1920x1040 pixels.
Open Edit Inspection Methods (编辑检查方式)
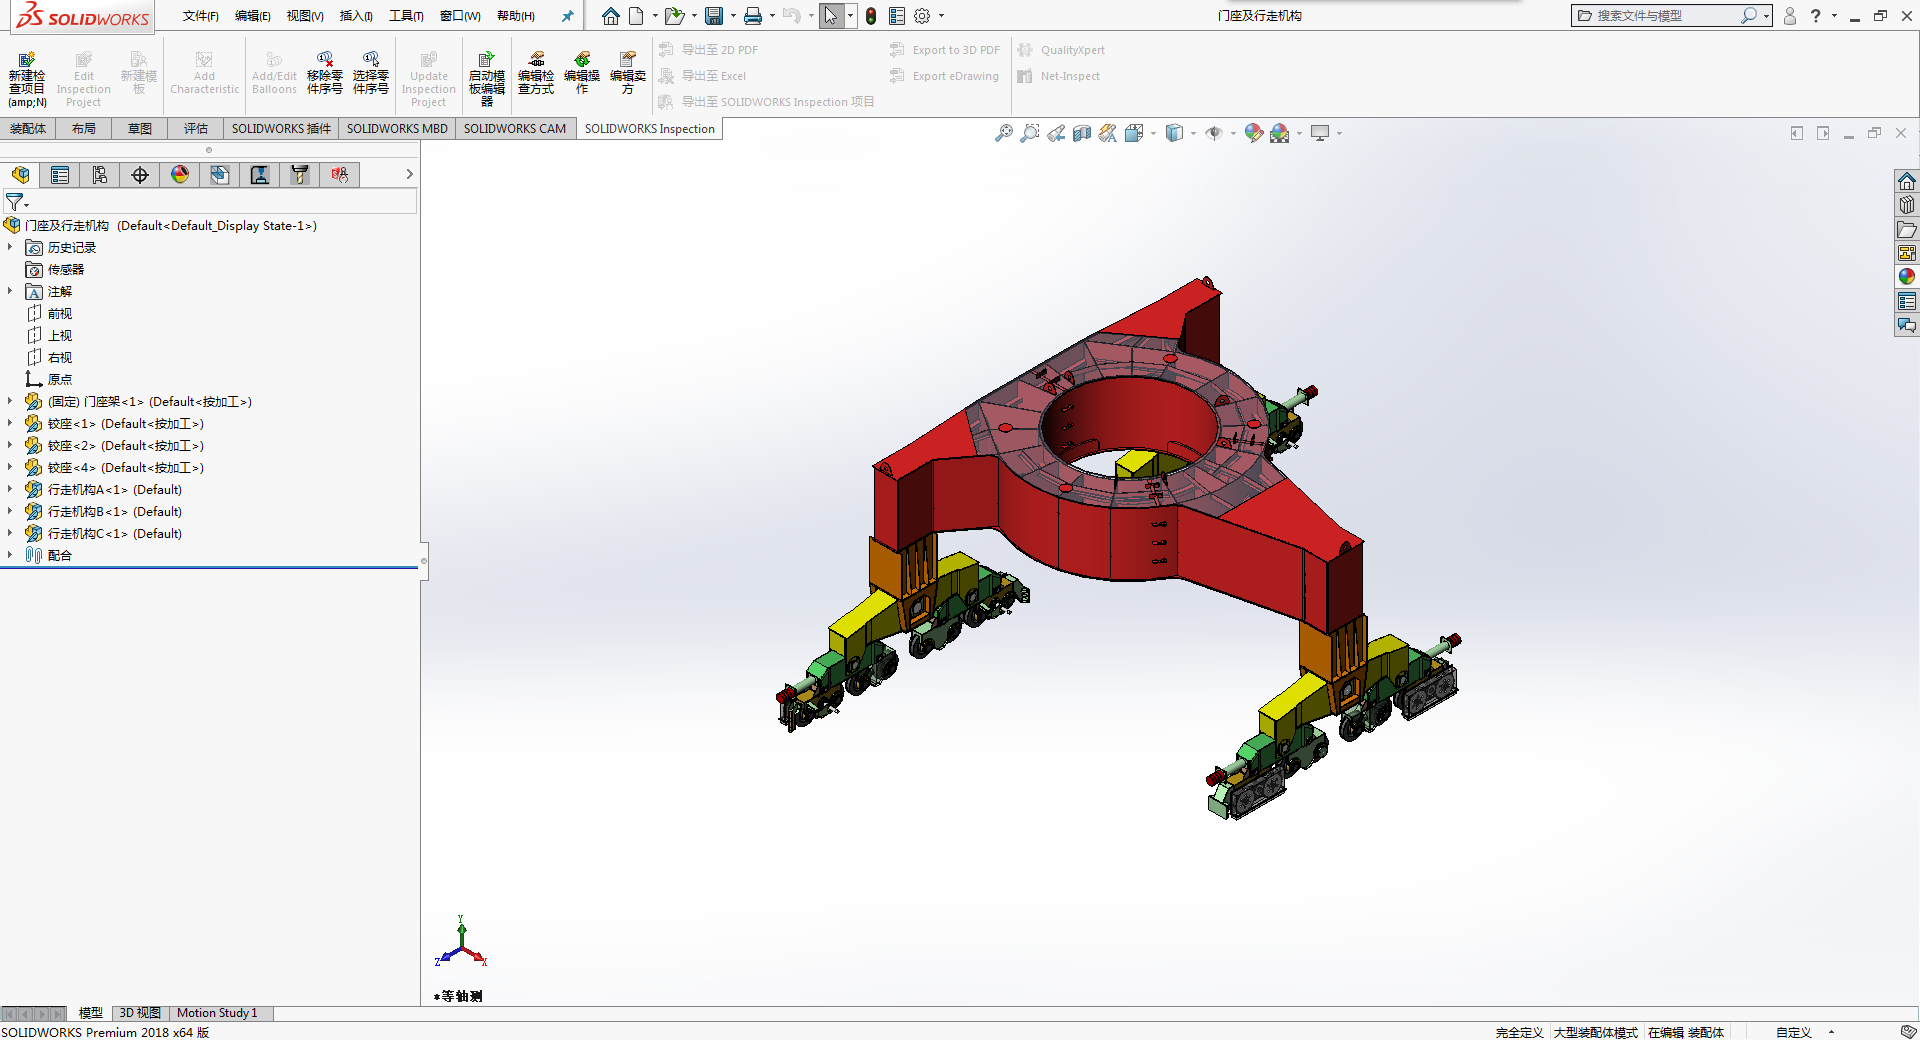pos(536,73)
